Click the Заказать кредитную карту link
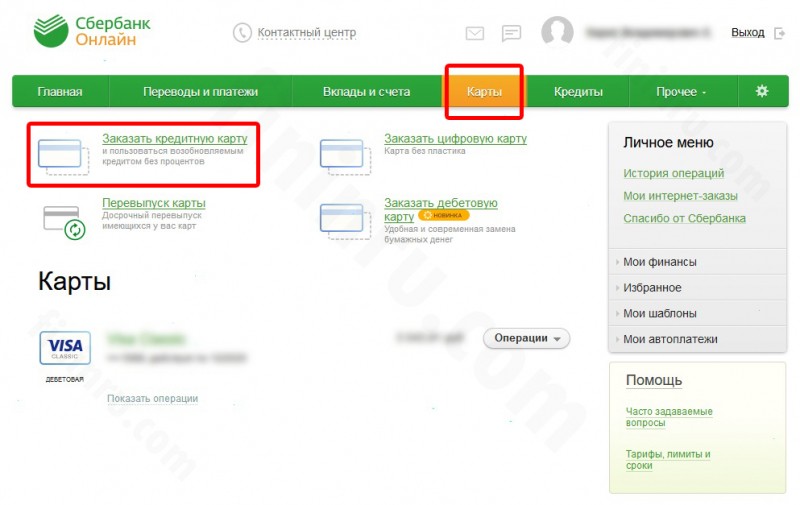Screen dimensions: 800x505 pyautogui.click(x=174, y=138)
